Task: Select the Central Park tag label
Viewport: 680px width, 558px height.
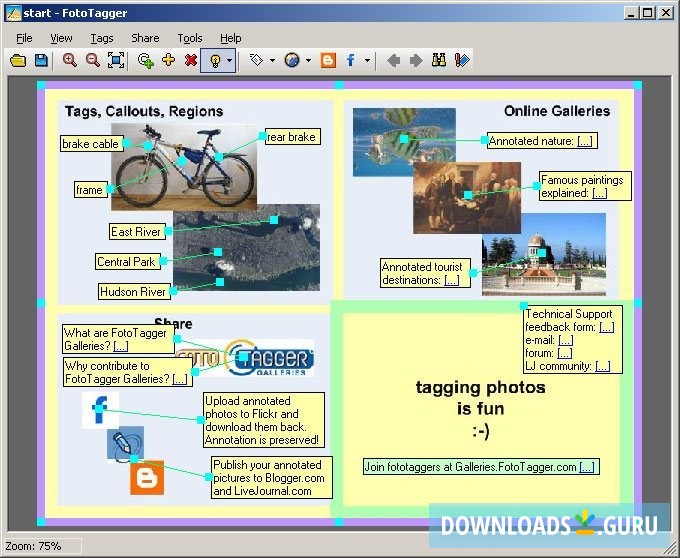Action: 127,261
